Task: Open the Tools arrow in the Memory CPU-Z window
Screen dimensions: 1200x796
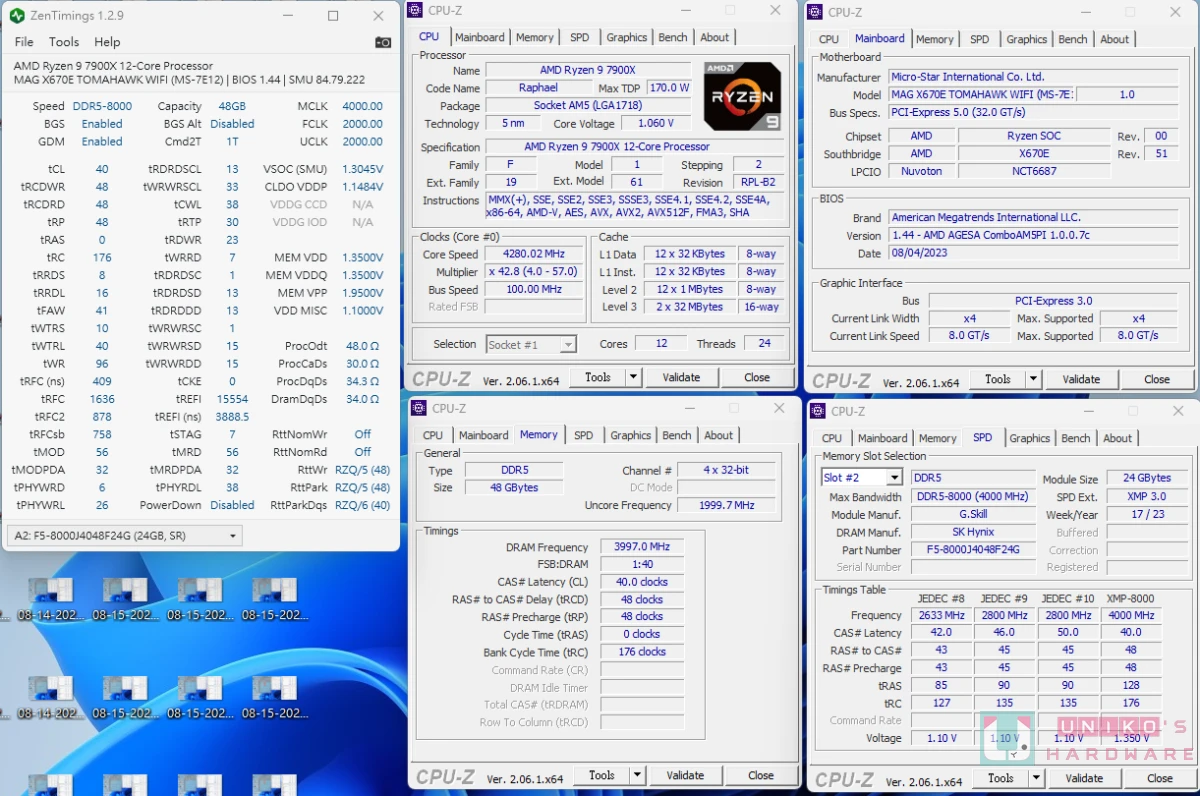Action: pos(637,775)
